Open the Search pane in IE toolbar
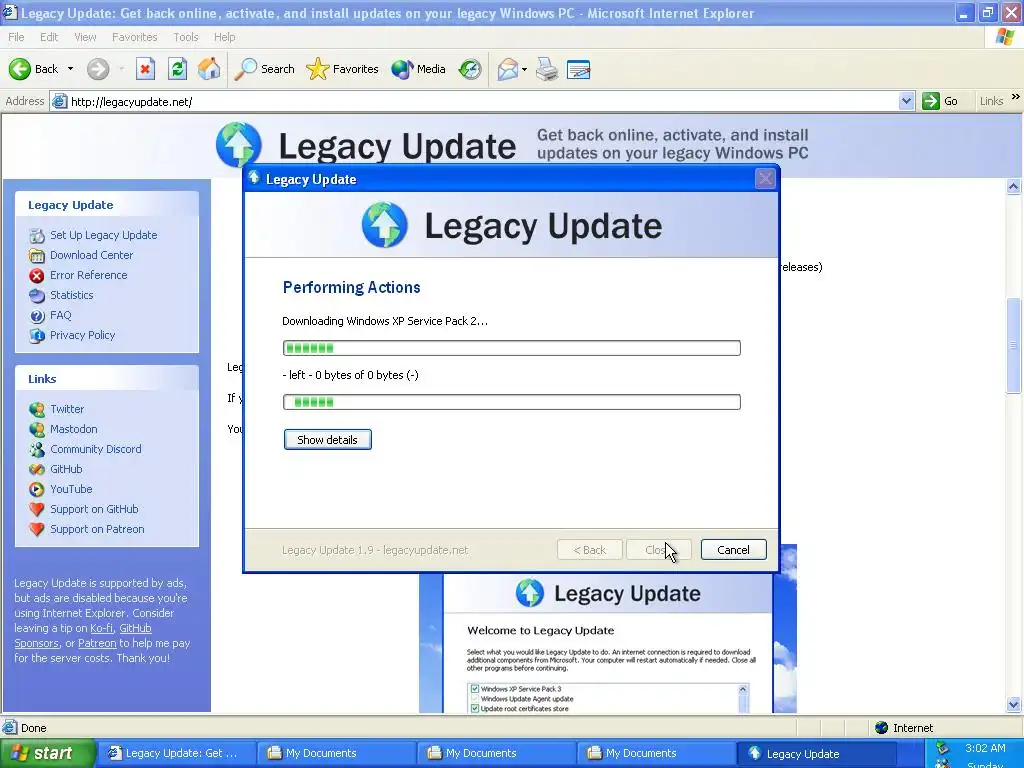Image resolution: width=1024 pixels, height=768 pixels. click(x=264, y=69)
